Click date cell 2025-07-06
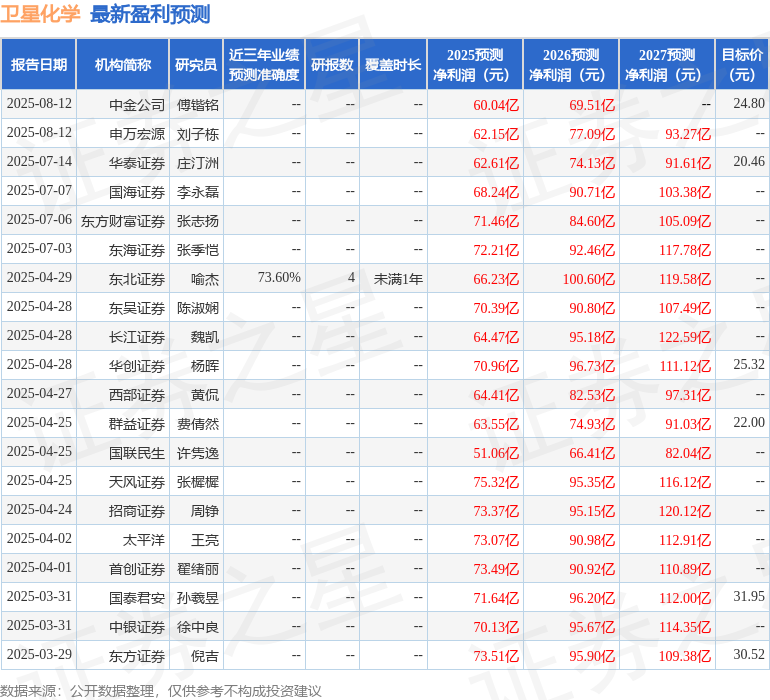The height and width of the screenshot is (700, 770). [x=39, y=220]
